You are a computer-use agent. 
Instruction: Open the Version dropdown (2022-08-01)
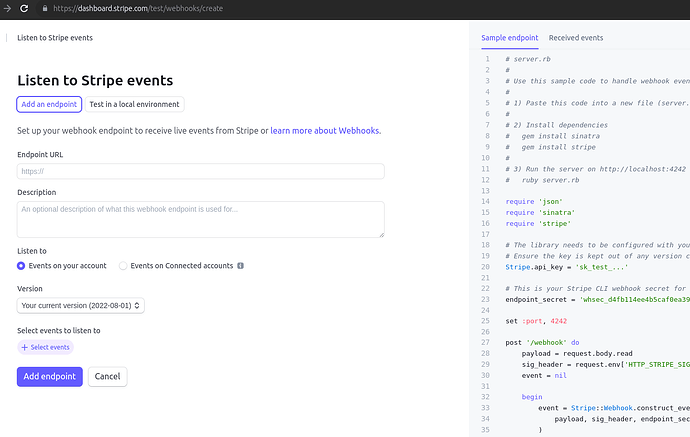click(81, 305)
